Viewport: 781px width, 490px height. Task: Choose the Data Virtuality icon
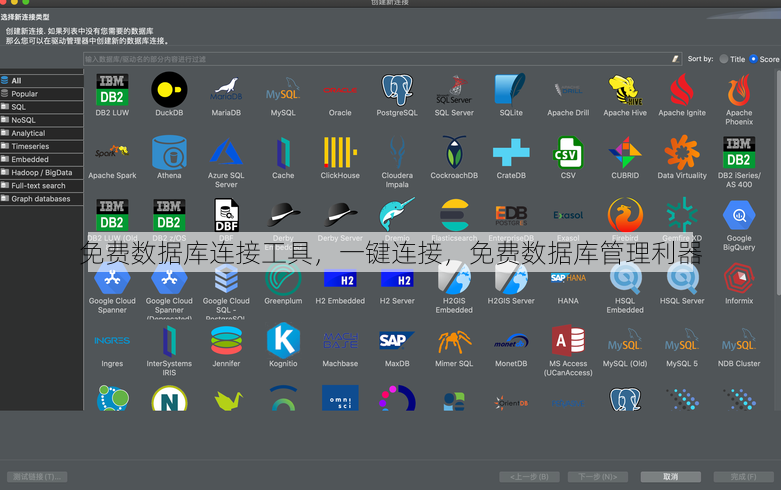(x=682, y=152)
